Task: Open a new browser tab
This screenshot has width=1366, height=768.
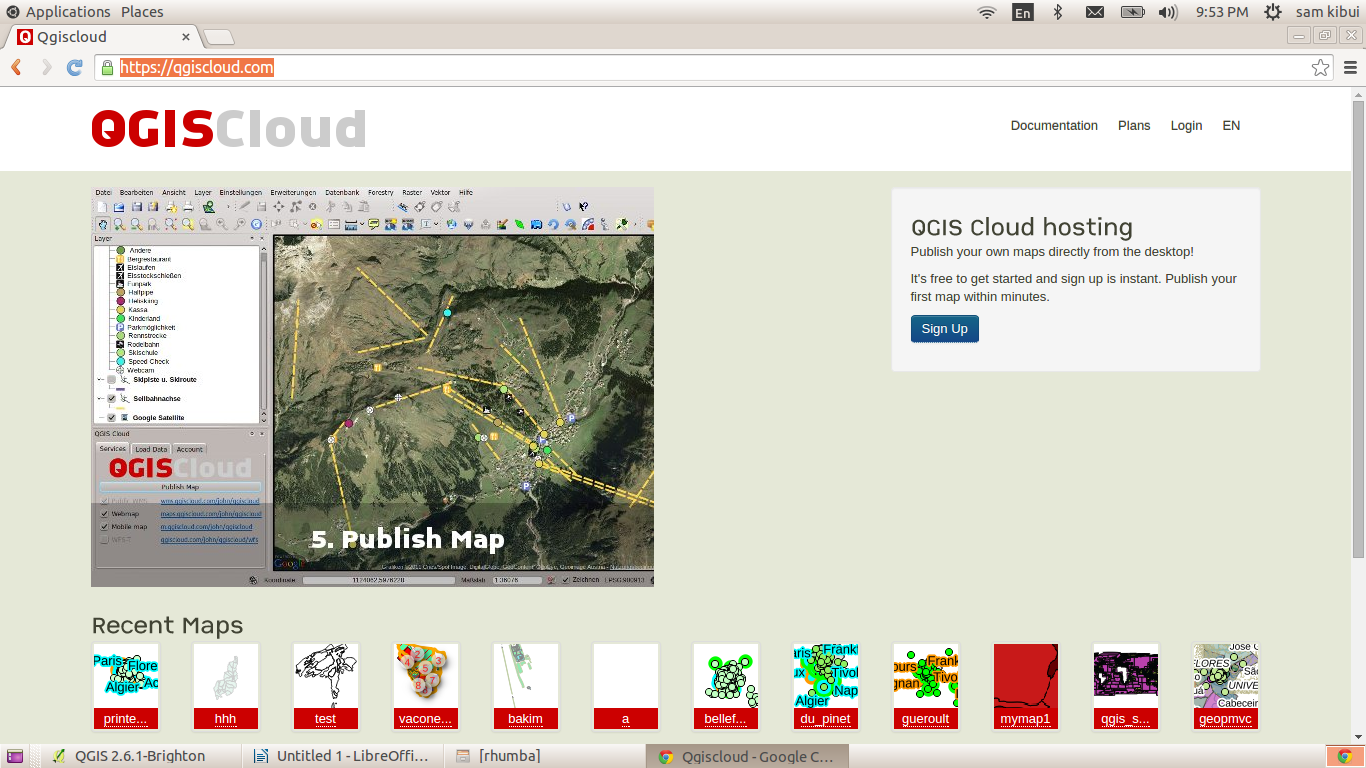Action: 218,37
